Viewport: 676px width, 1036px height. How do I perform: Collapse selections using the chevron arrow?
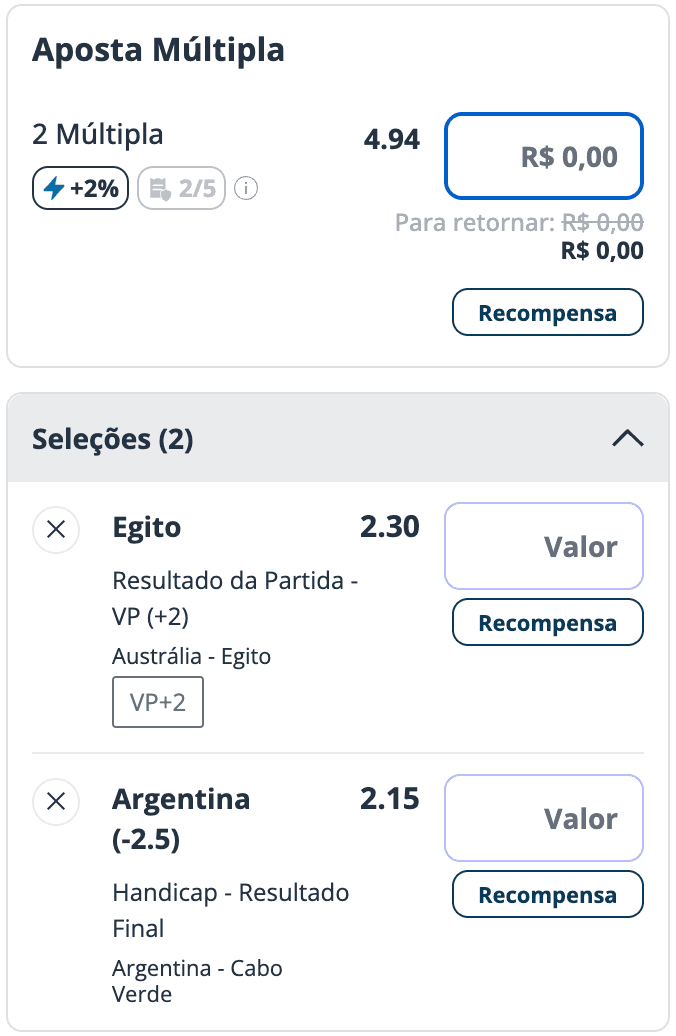(x=628, y=439)
